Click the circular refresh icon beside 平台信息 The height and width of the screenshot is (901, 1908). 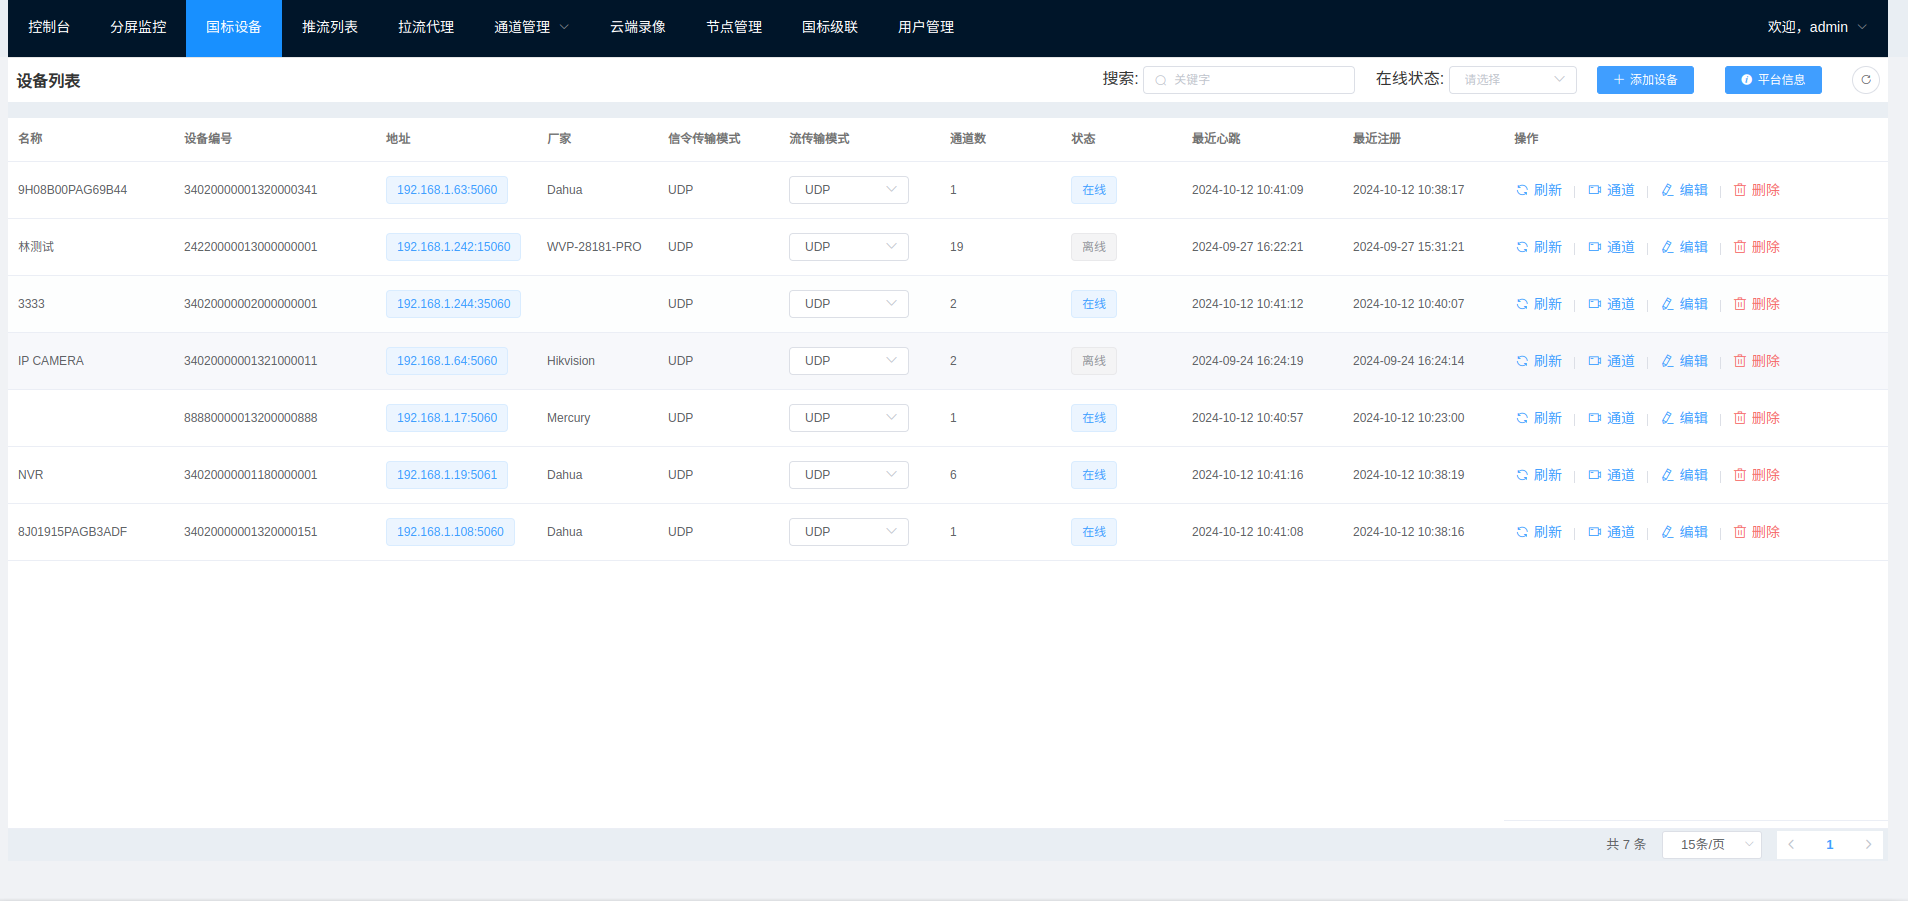[1865, 80]
